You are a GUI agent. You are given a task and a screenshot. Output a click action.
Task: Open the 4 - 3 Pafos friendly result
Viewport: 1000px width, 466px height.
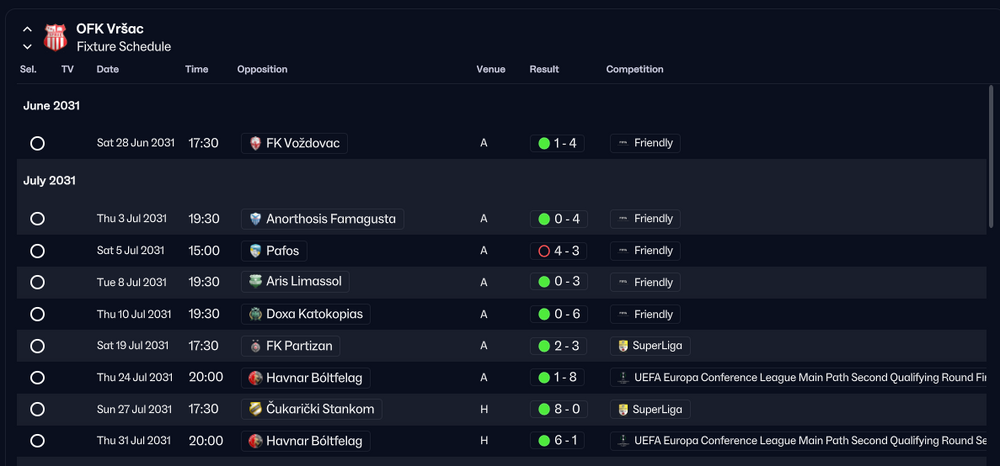(558, 251)
